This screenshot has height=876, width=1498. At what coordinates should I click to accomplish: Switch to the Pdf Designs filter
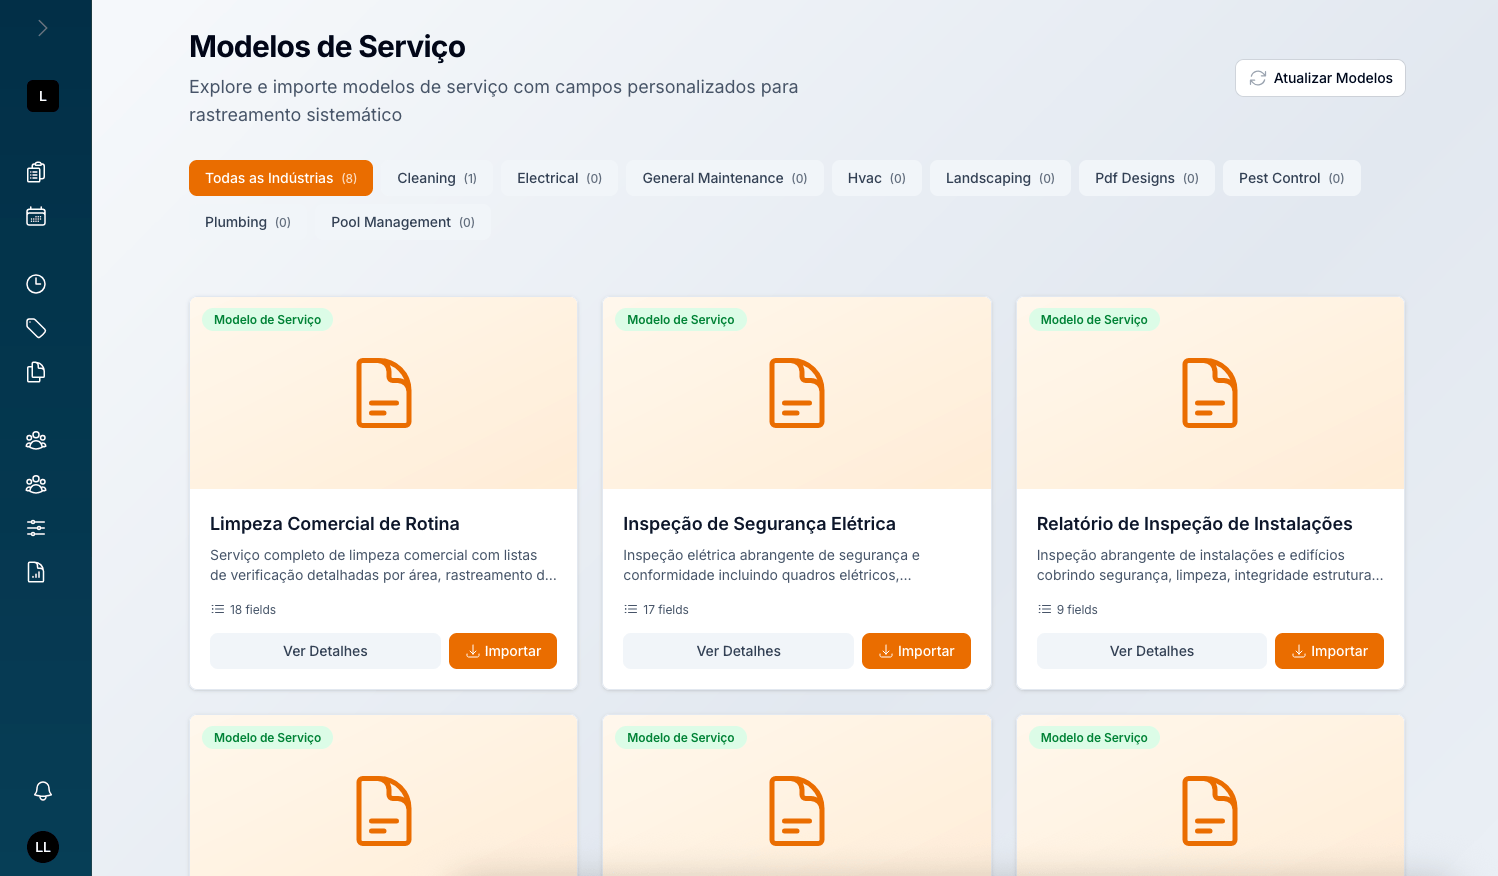pyautogui.click(x=1146, y=178)
